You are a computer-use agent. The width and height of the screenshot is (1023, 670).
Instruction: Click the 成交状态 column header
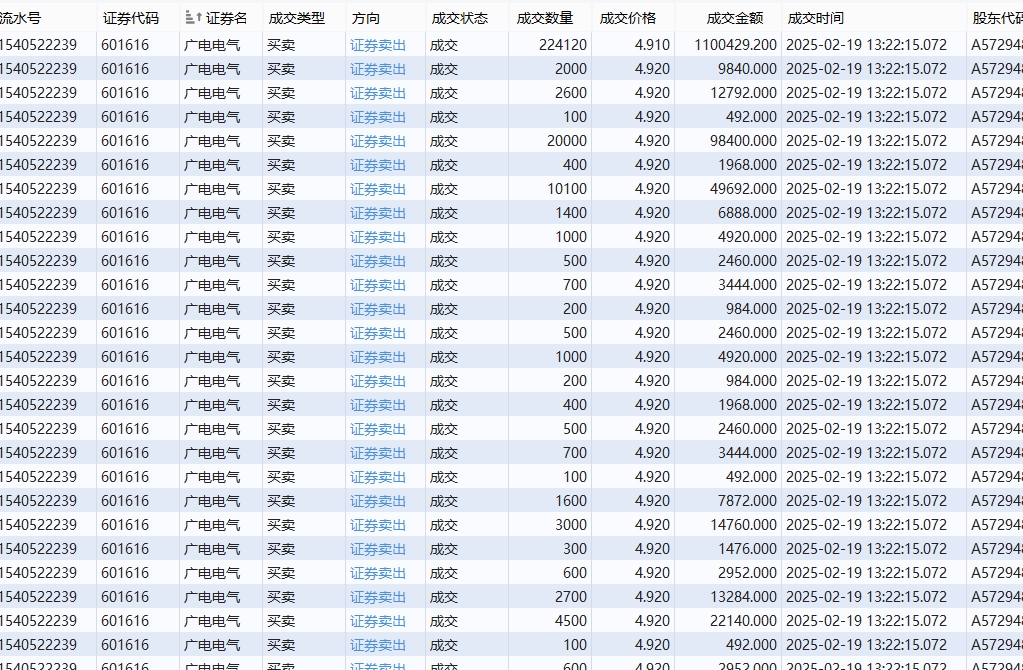point(459,18)
